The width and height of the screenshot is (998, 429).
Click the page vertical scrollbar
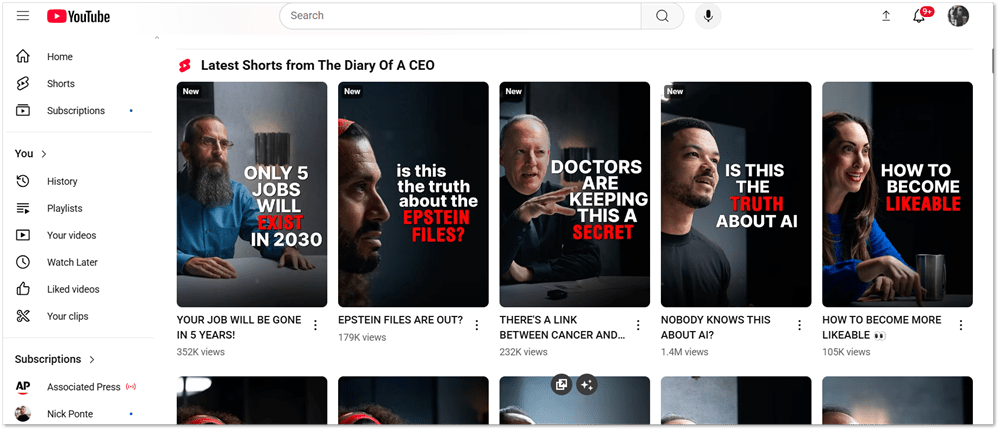[994, 60]
